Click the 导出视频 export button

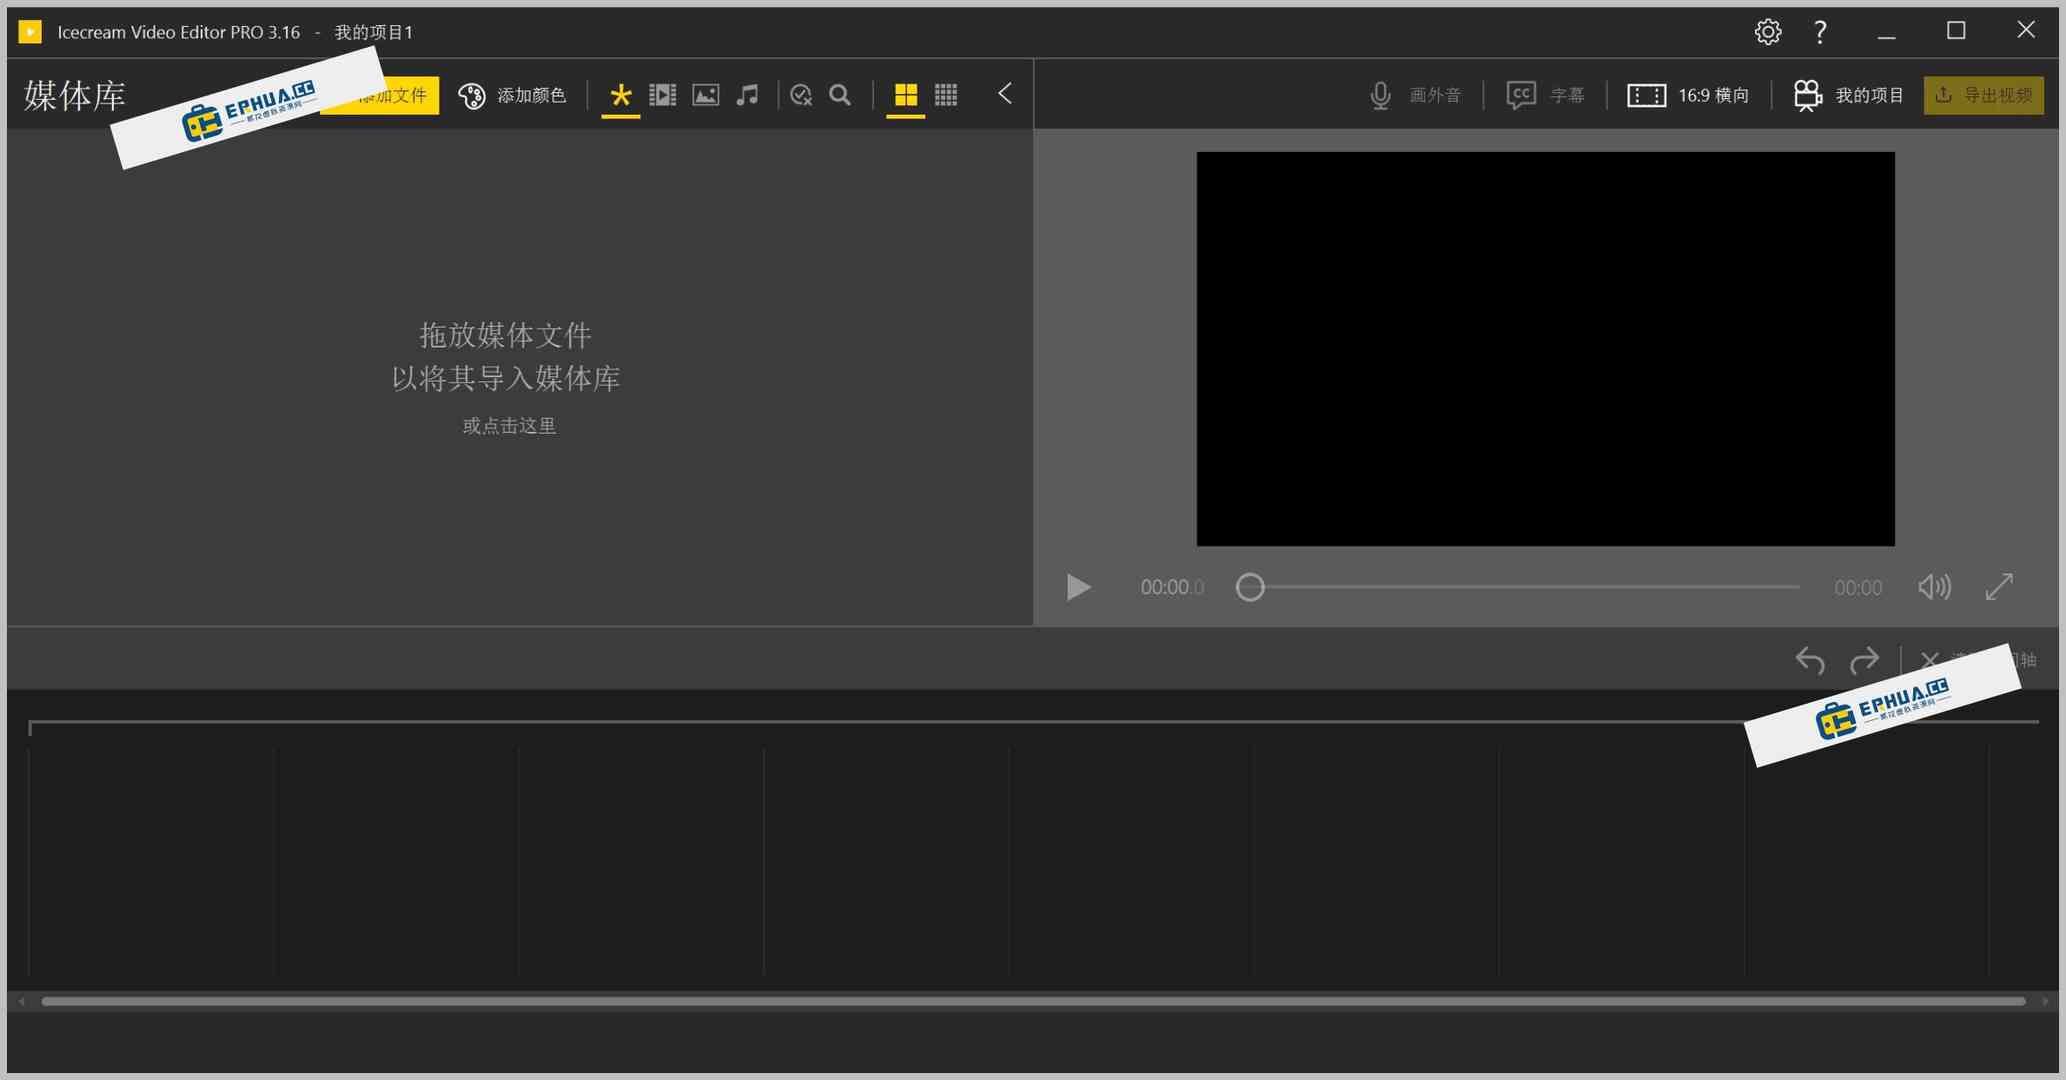click(x=1983, y=95)
